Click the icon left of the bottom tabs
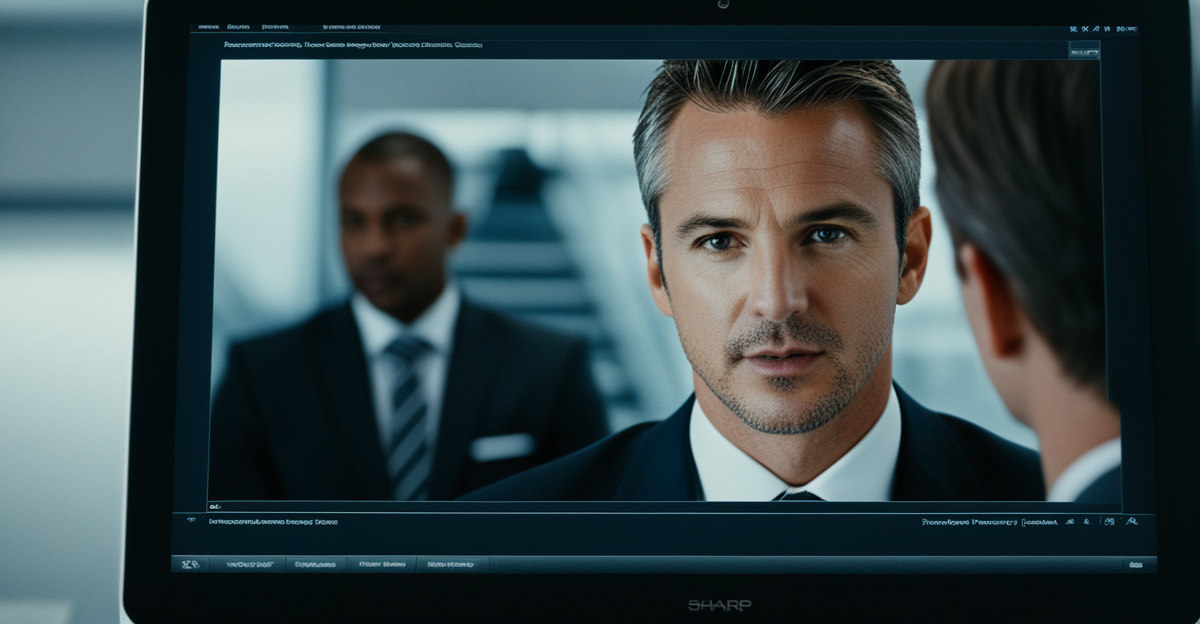1200x624 pixels. [x=190, y=564]
